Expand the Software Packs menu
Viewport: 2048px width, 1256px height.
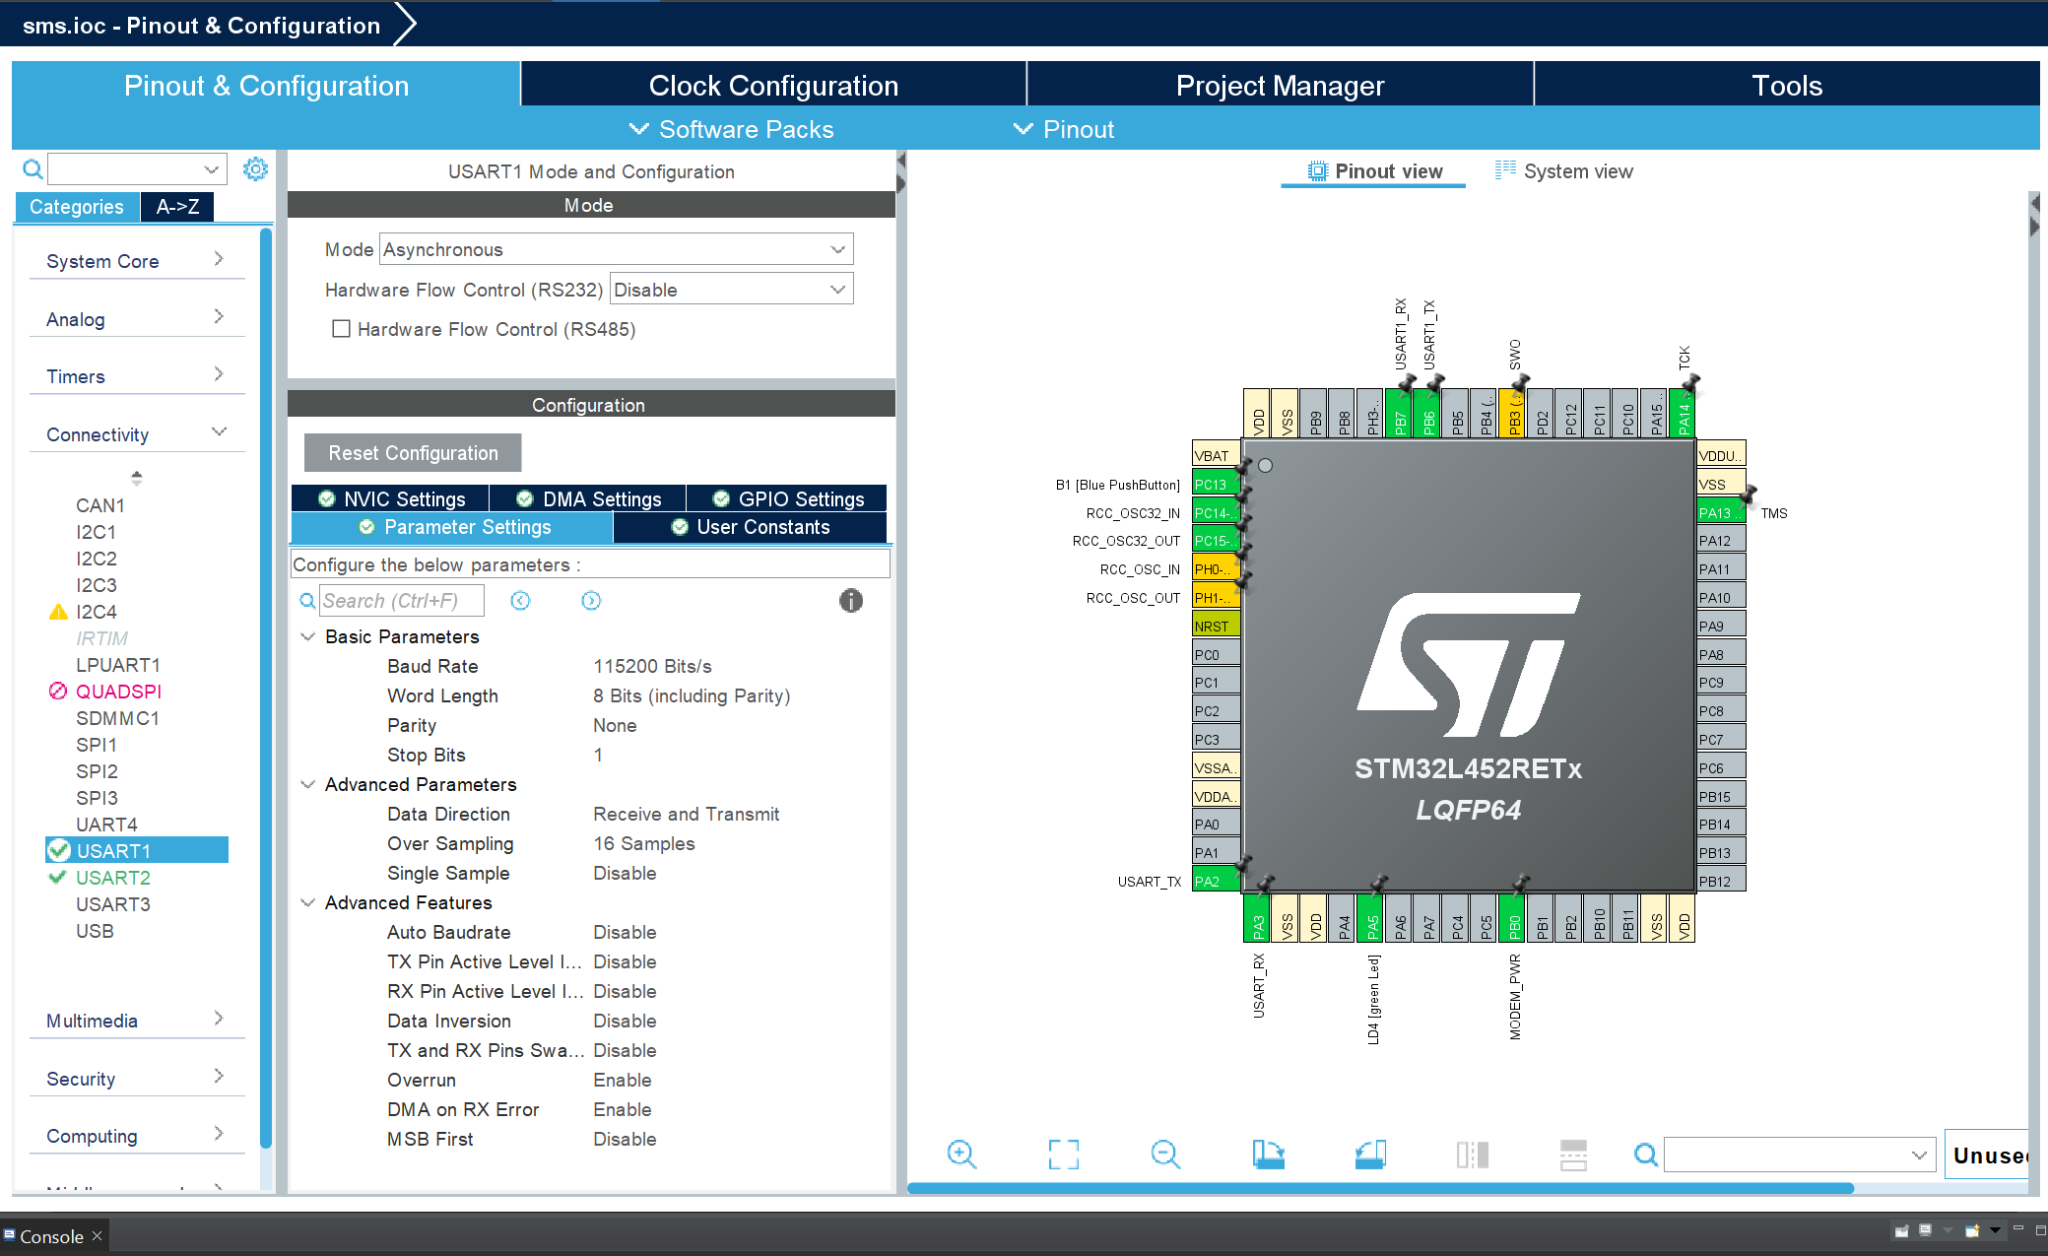(731, 129)
